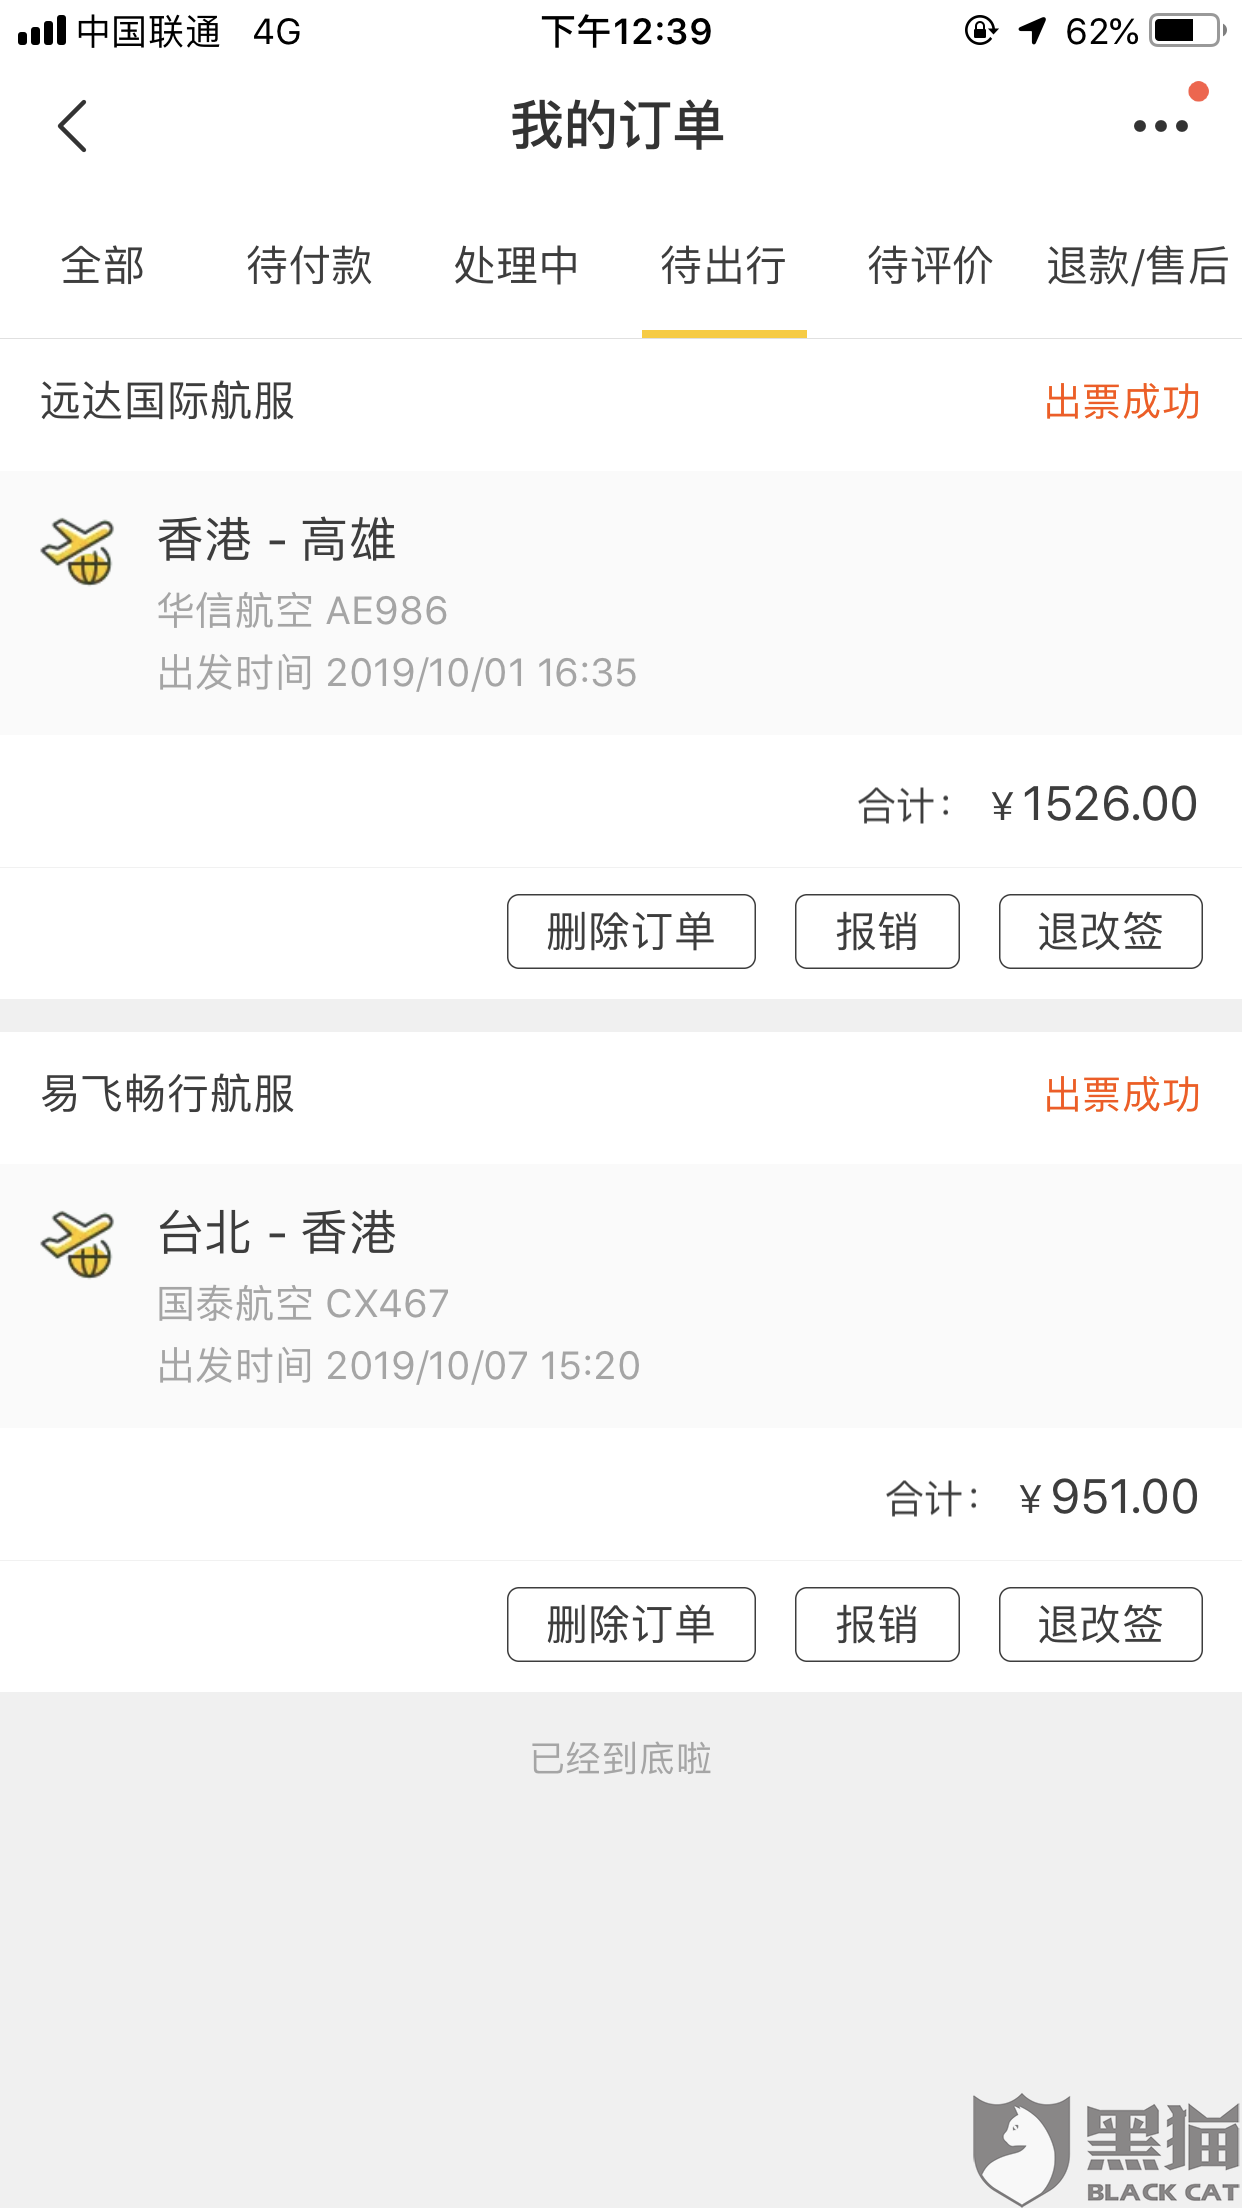The width and height of the screenshot is (1242, 2208).
Task: Tap the Black Cat watermark logo
Action: [1105, 2148]
